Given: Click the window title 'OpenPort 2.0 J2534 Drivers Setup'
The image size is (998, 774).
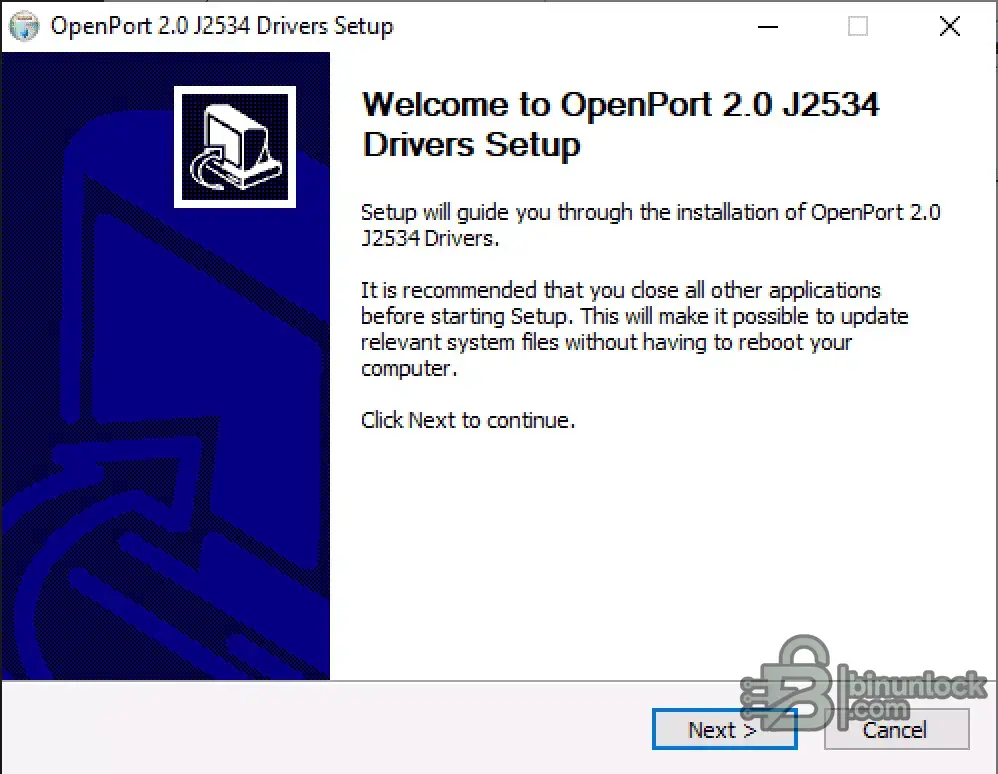Looking at the screenshot, I should click(222, 26).
